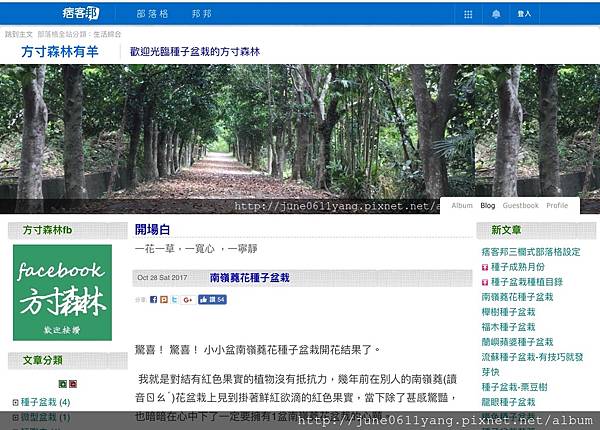Viewport: 600px width, 430px height.
Task: Open the post 南嶺蕘花種子盆栽 title
Action: pyautogui.click(x=249, y=278)
